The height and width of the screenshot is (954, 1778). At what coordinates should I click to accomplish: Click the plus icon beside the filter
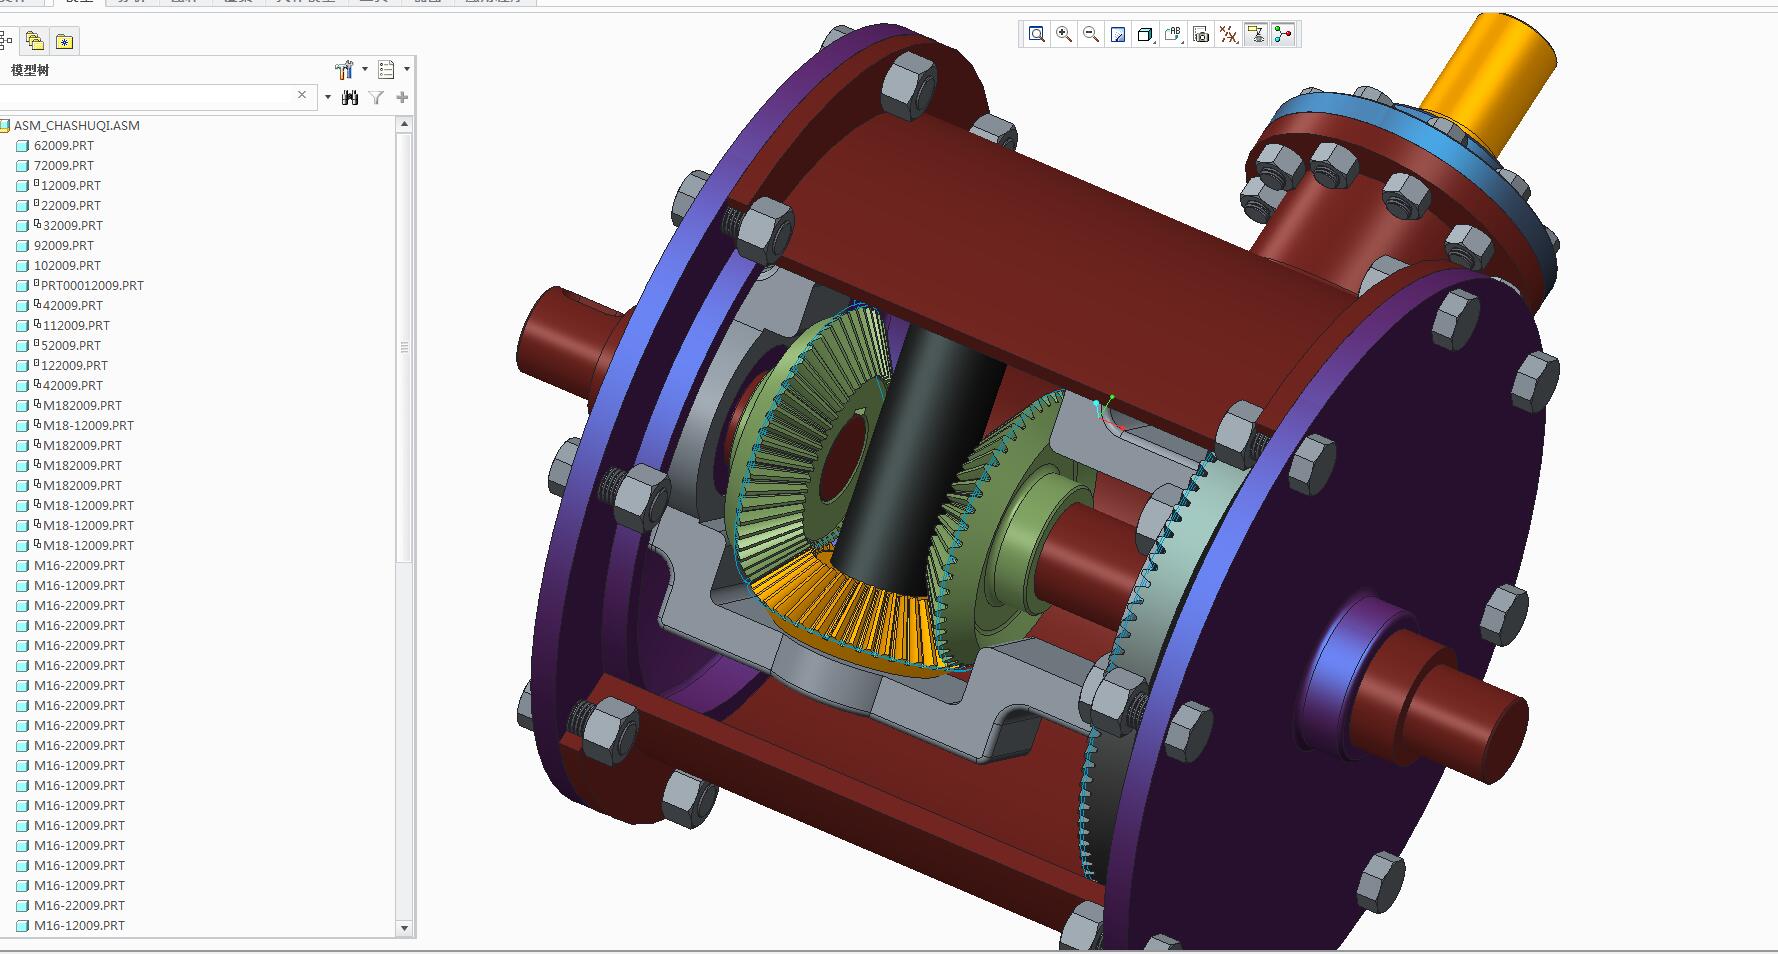point(402,97)
